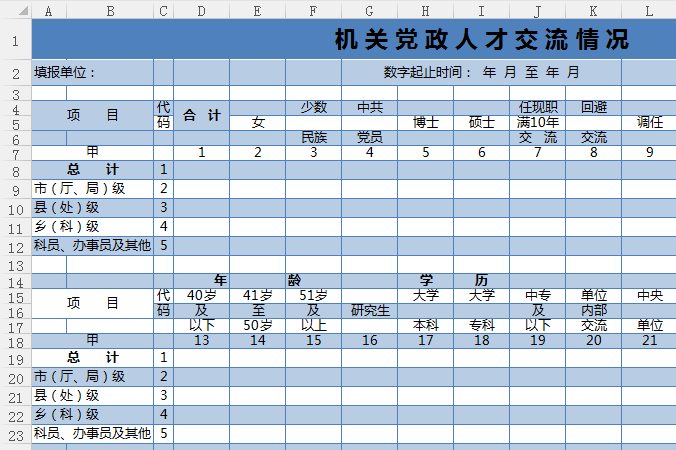Select the 合 计 header cell
Viewport: 676px width, 450px height.
coord(201,115)
